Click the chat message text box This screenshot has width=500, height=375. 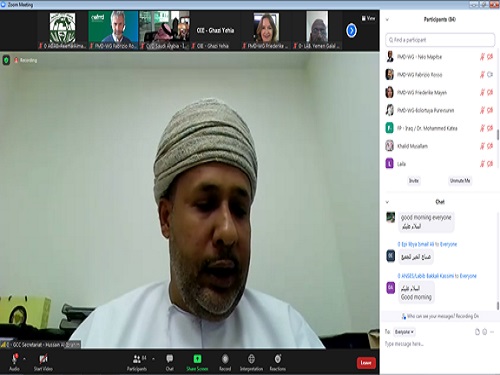point(440,344)
